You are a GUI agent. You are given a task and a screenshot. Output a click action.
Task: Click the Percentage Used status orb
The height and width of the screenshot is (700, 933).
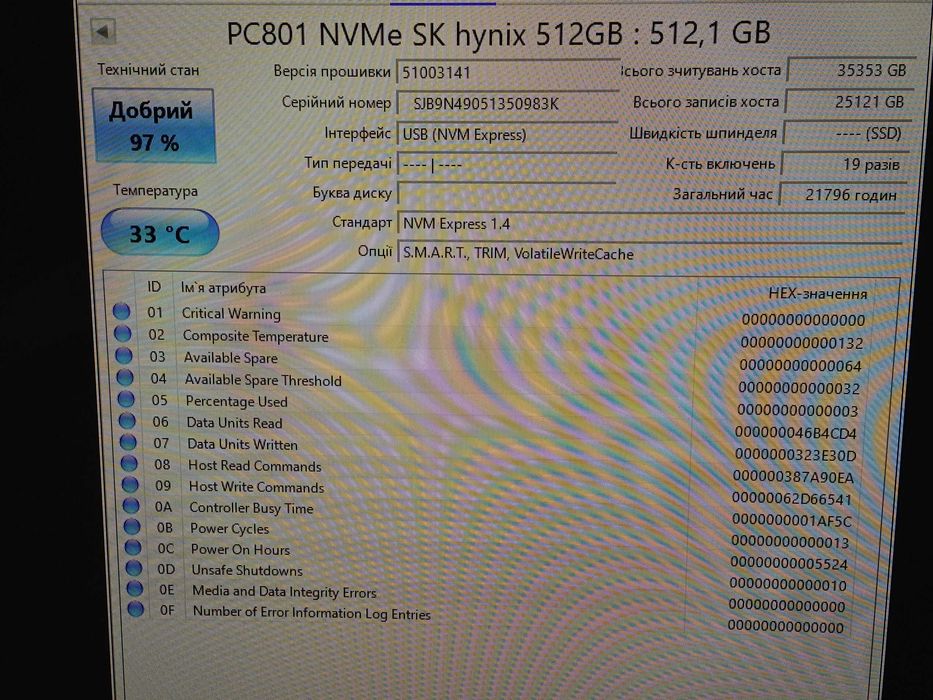[x=126, y=399]
